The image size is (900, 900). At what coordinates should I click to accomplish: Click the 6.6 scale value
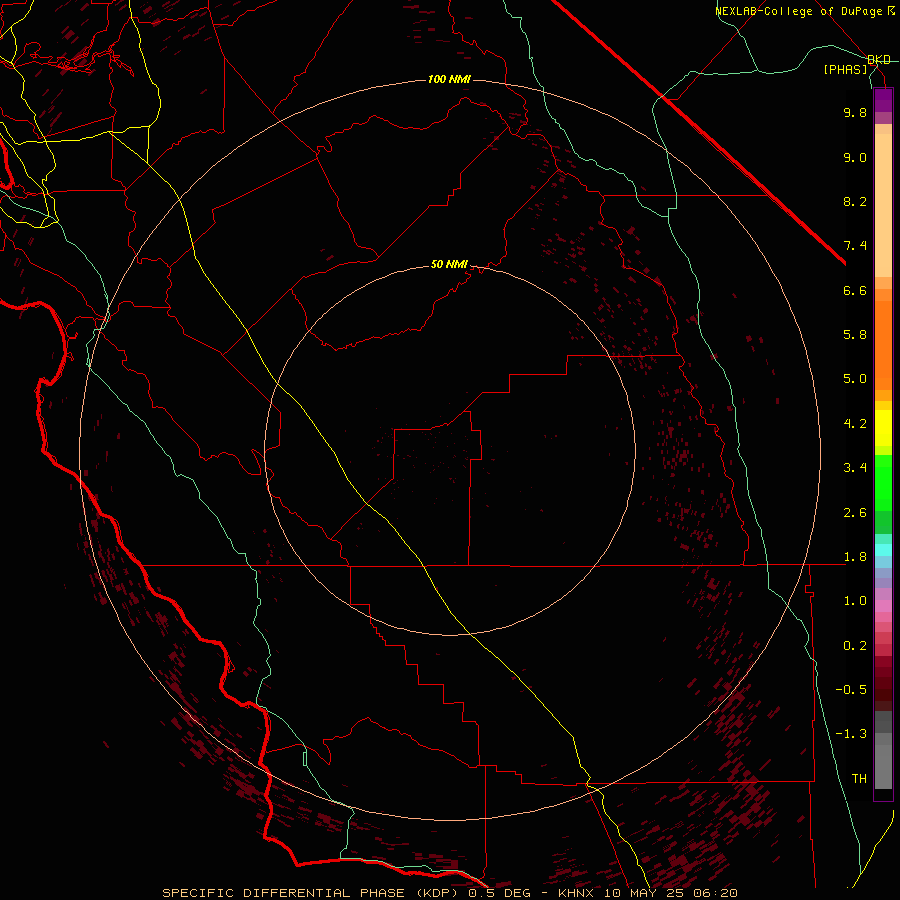click(x=855, y=290)
